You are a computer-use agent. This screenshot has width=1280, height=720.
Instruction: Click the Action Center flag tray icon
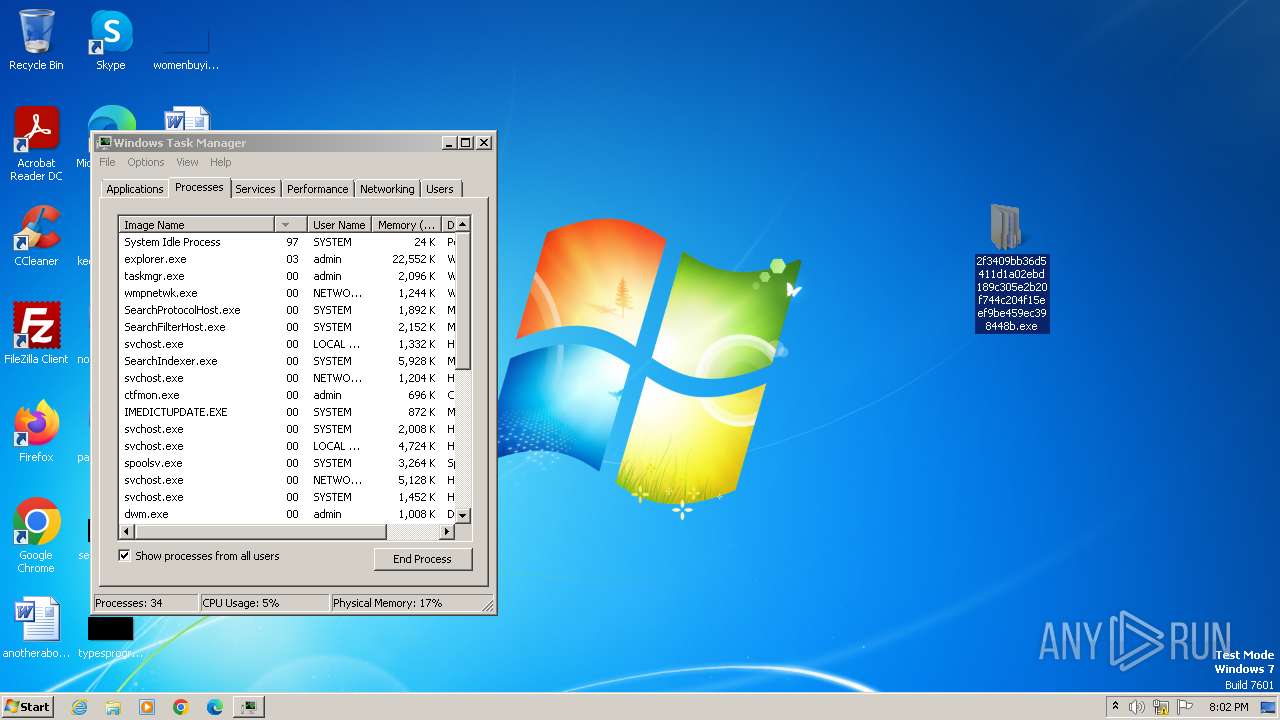[x=1185, y=707]
